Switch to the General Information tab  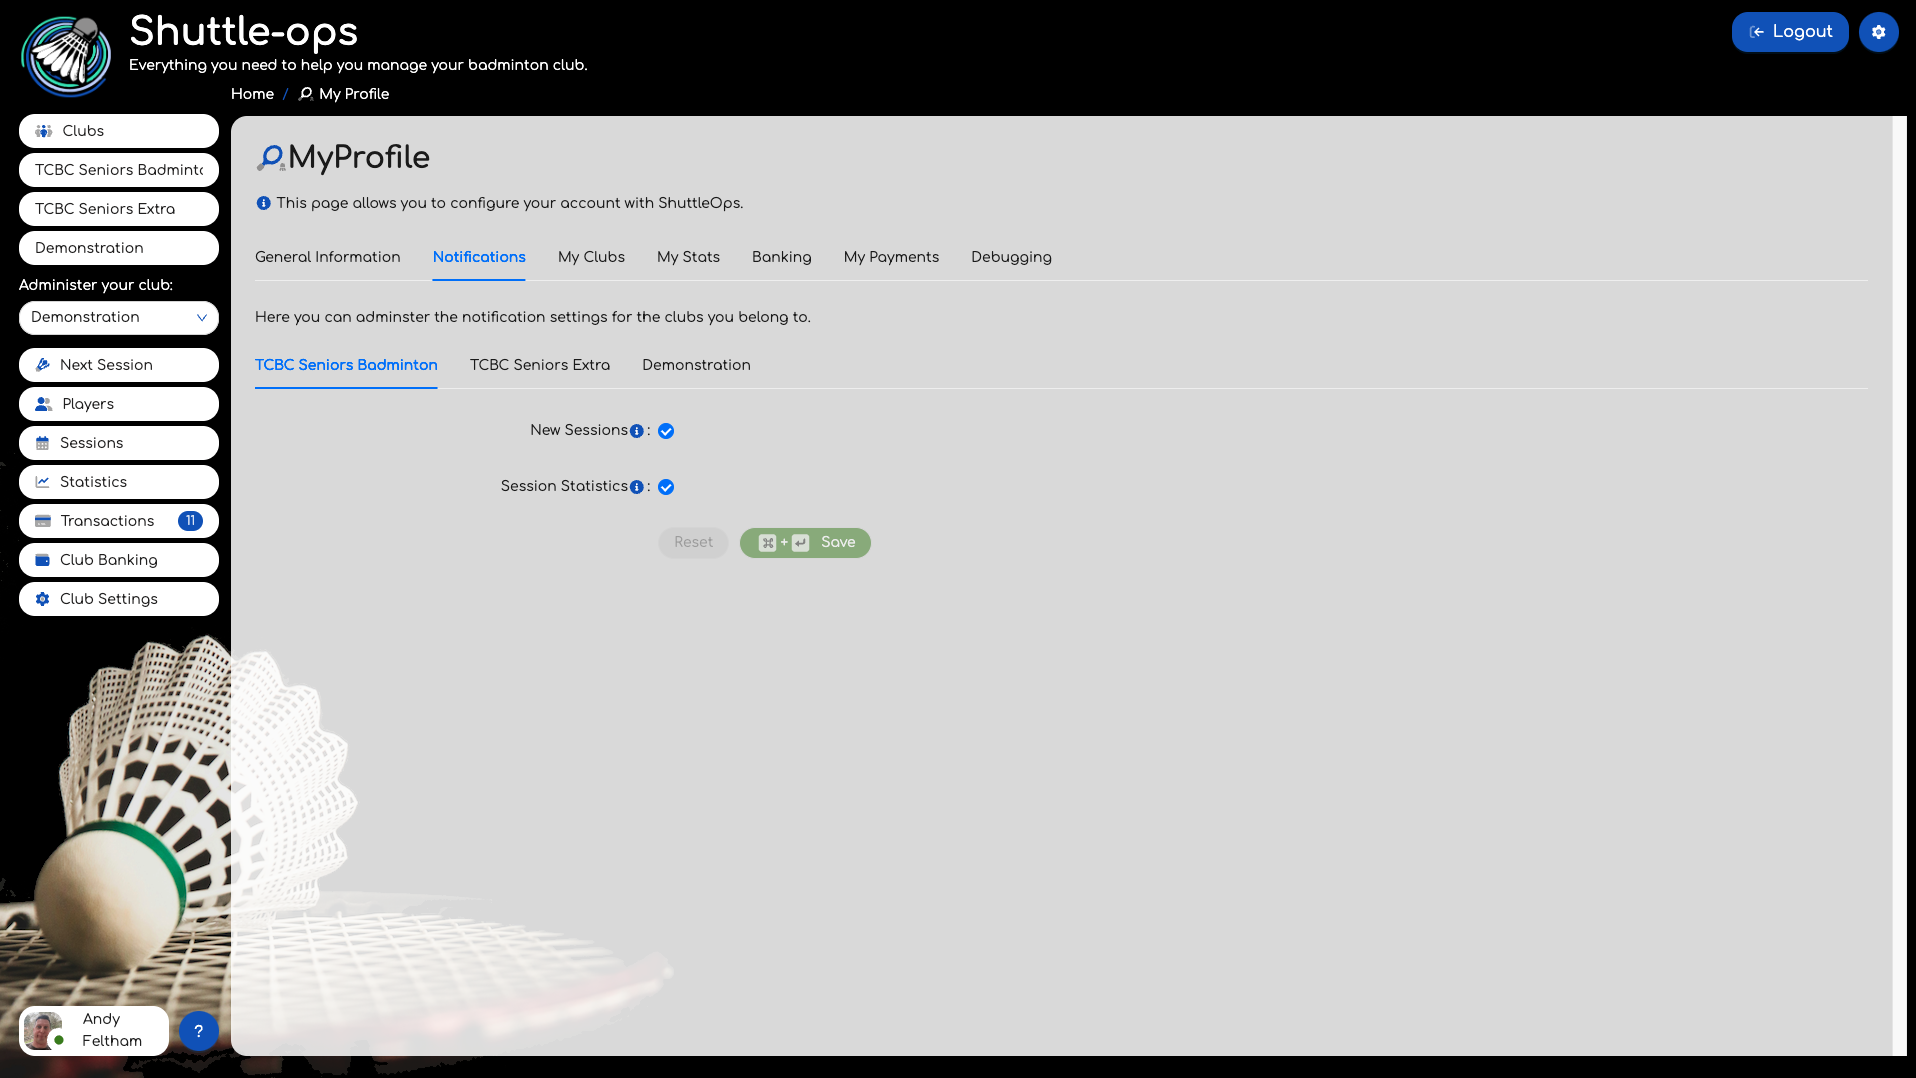coord(328,257)
